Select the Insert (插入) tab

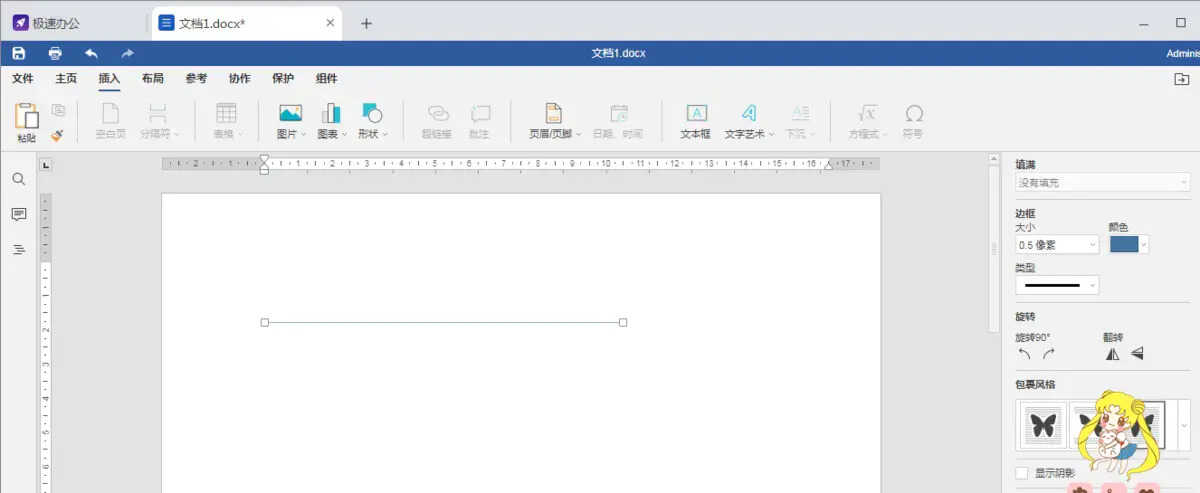[109, 79]
